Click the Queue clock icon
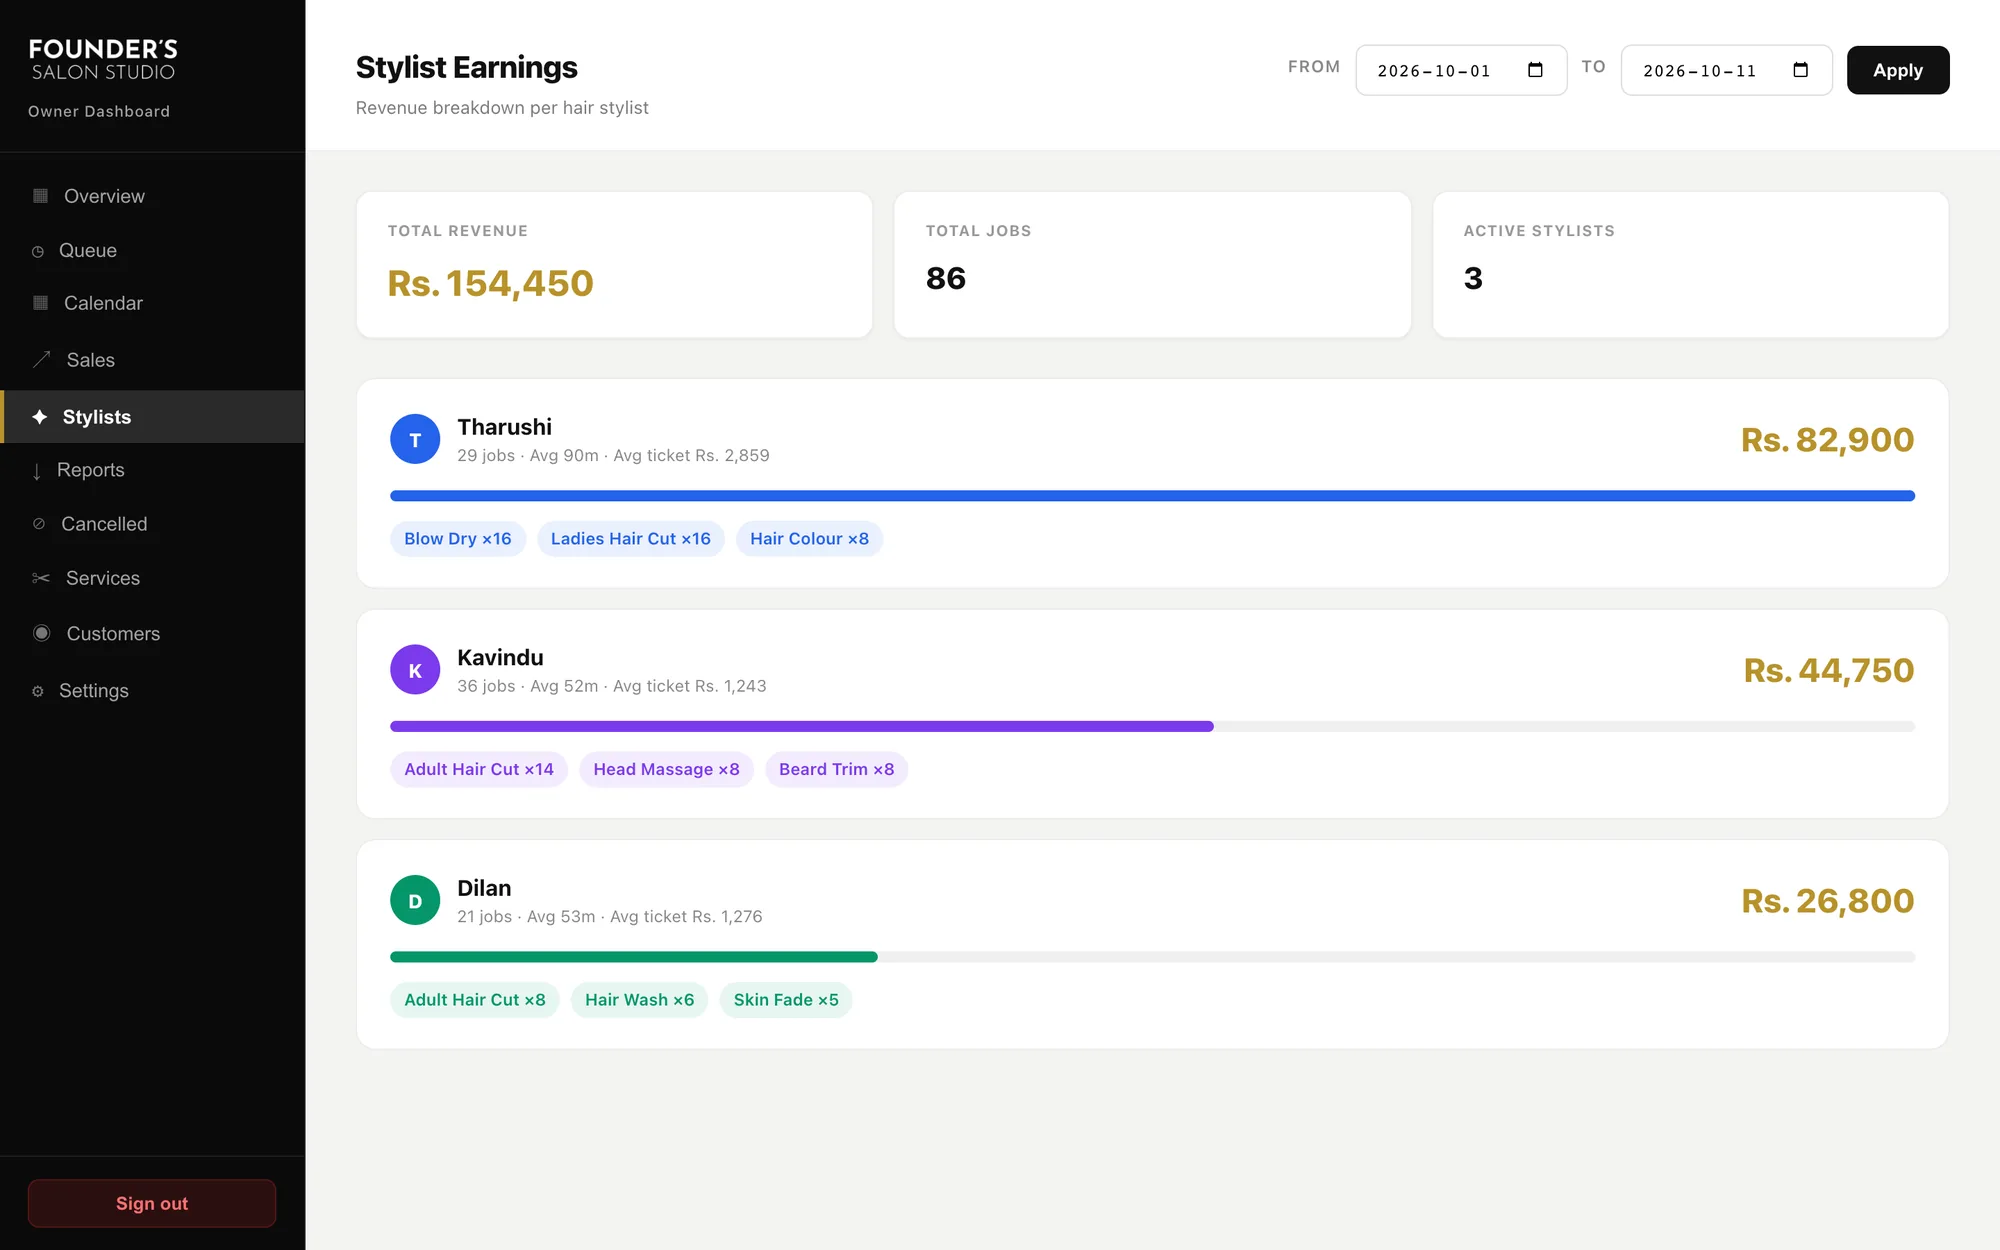This screenshot has width=2000, height=1250. 38,251
